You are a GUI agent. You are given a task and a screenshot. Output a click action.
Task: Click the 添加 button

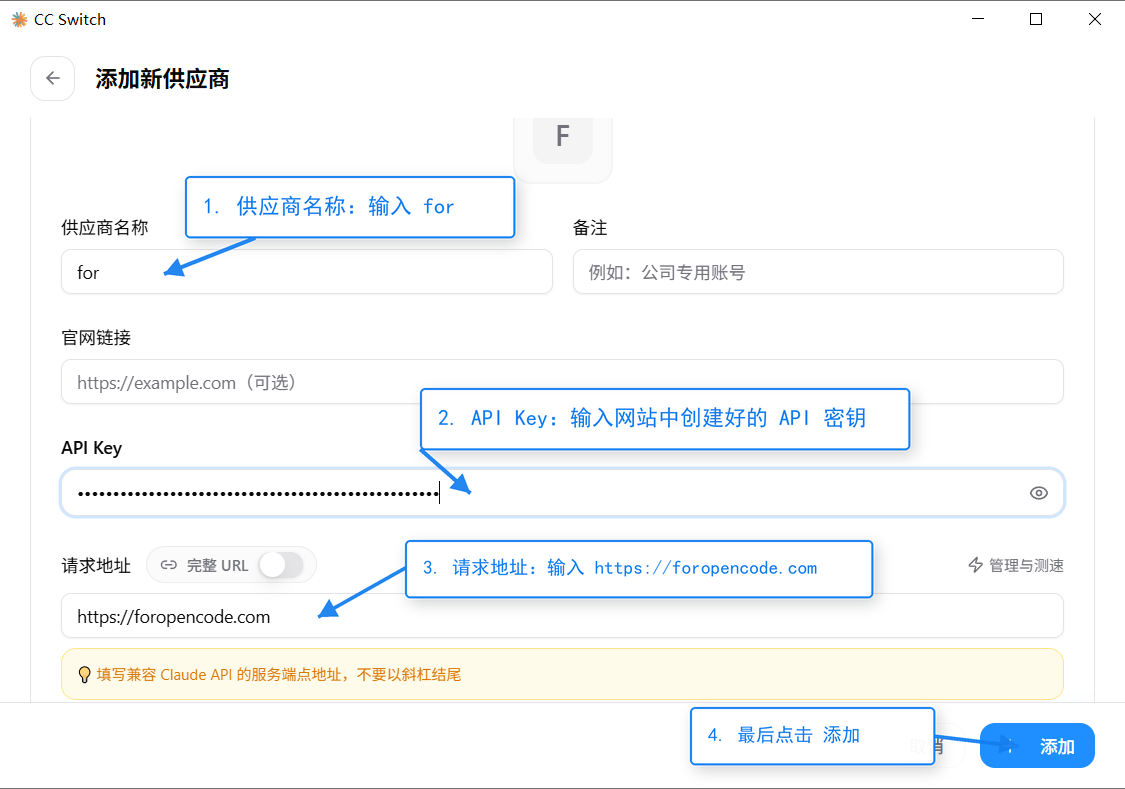point(1037,746)
